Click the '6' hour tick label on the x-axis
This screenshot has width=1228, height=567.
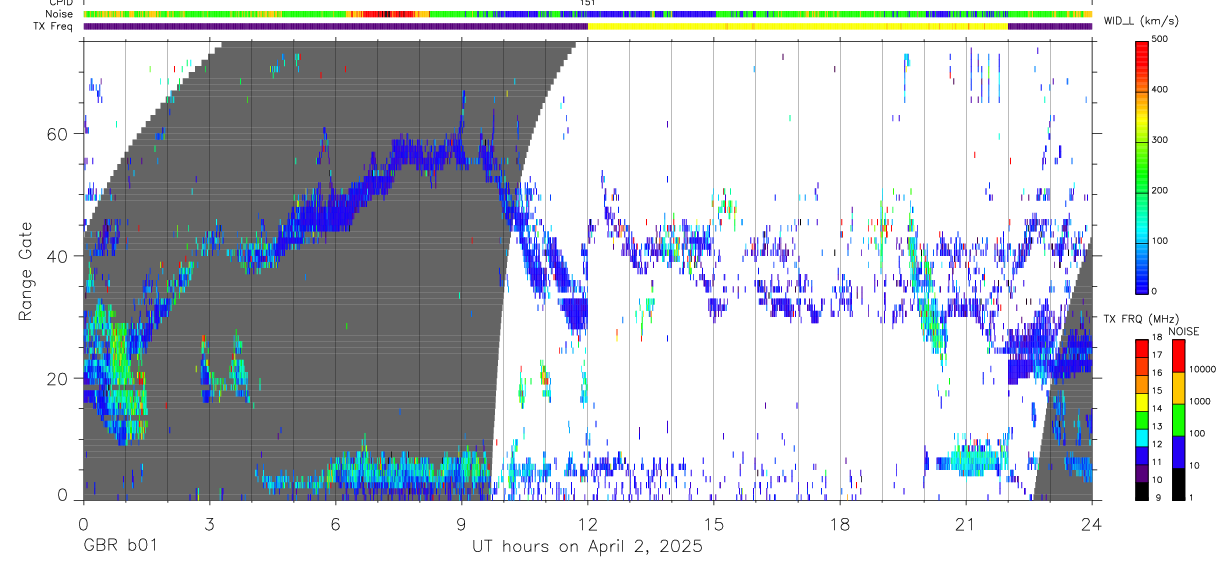[x=336, y=524]
